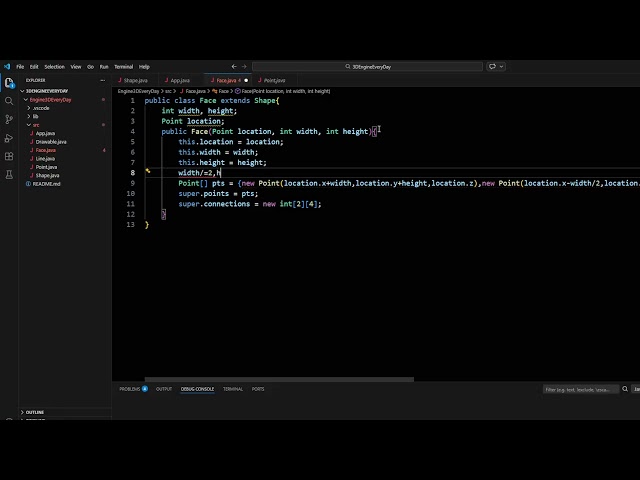
Task: Click the editor horizontal scrollbar
Action: tap(279, 379)
